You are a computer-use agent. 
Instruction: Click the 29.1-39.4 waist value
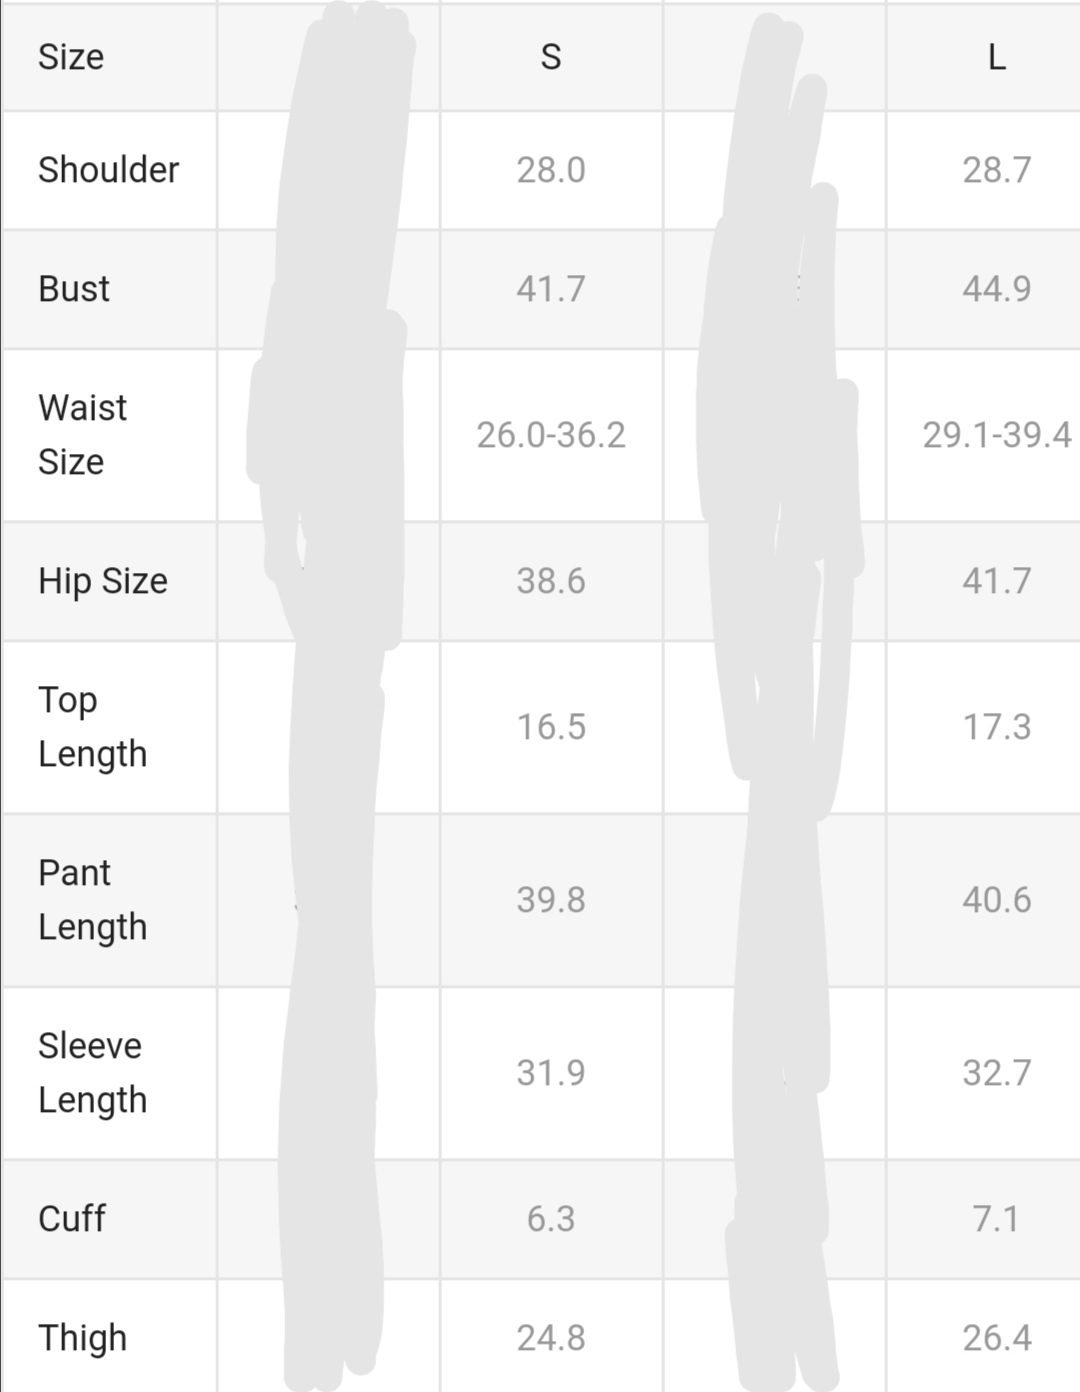point(996,435)
